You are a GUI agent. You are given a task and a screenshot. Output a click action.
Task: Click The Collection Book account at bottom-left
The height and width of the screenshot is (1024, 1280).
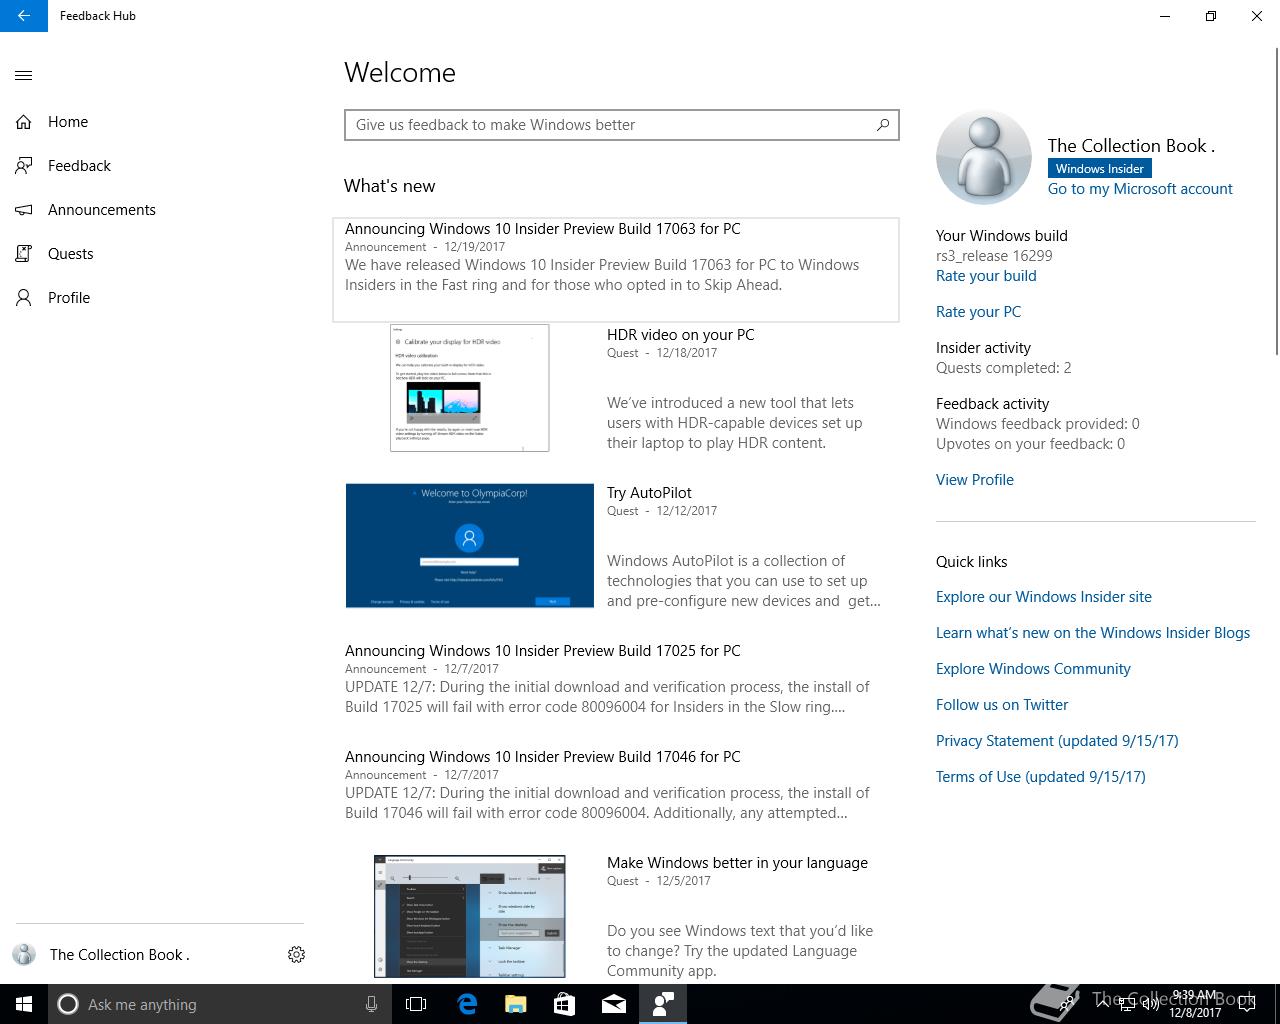click(x=120, y=955)
